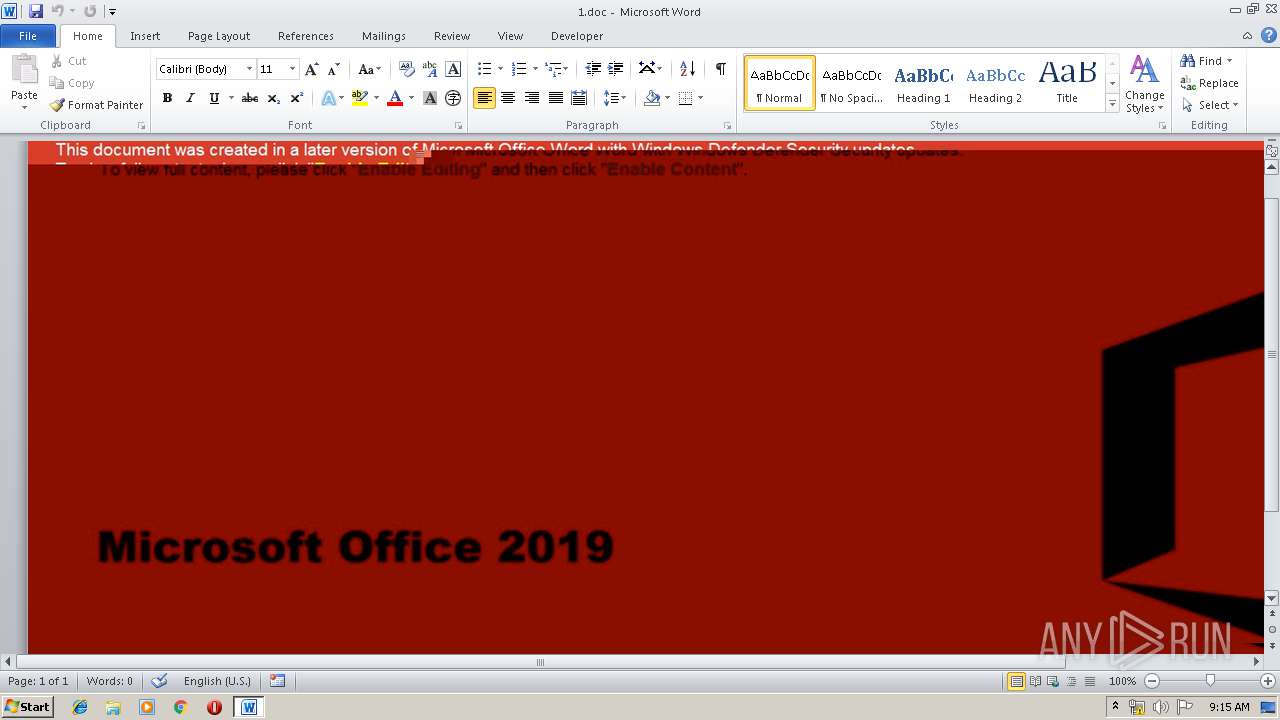The height and width of the screenshot is (720, 1280).
Task: Click Grow Font icon
Action: (312, 69)
